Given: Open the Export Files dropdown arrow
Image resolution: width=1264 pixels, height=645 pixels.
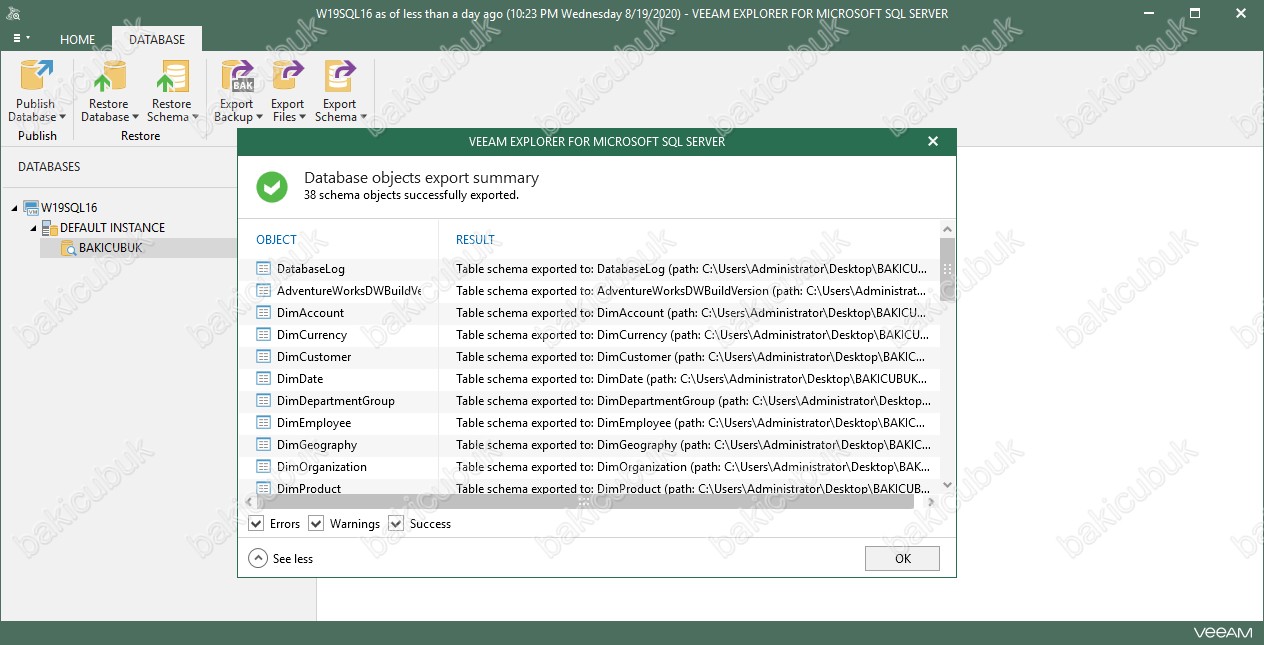Looking at the screenshot, I should click(302, 118).
